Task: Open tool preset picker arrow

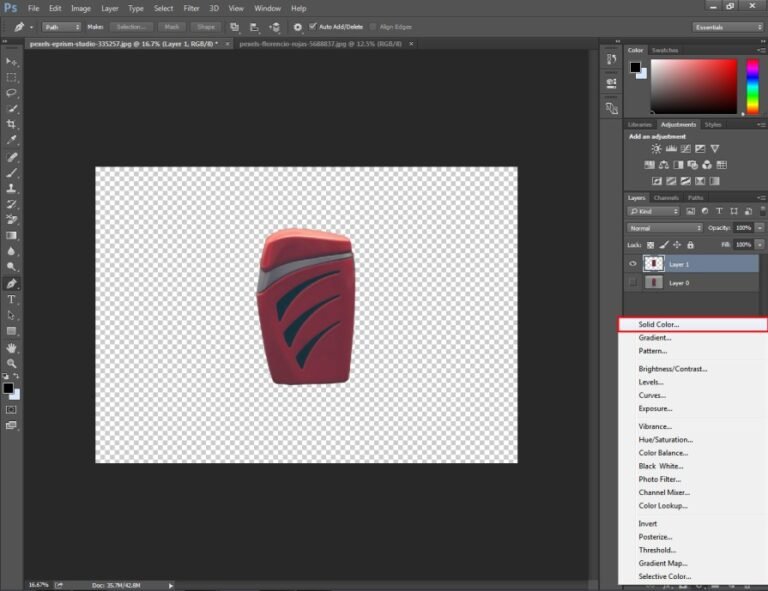Action: pyautogui.click(x=31, y=27)
